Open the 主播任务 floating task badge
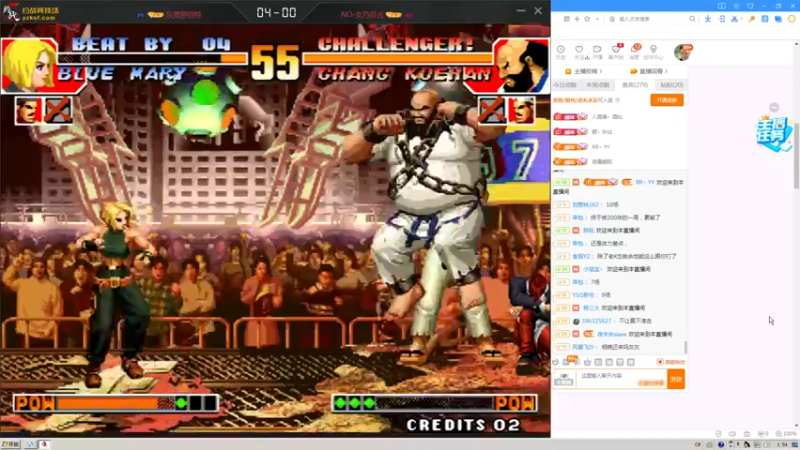This screenshot has width=800, height=450. 773,134
